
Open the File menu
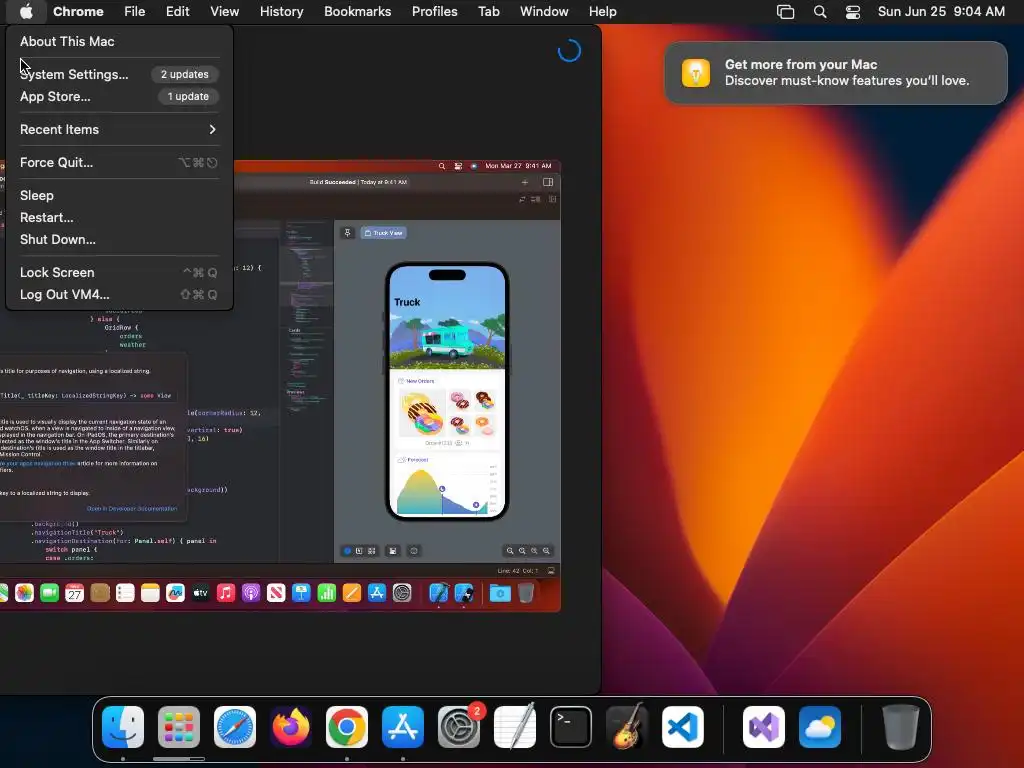point(135,12)
